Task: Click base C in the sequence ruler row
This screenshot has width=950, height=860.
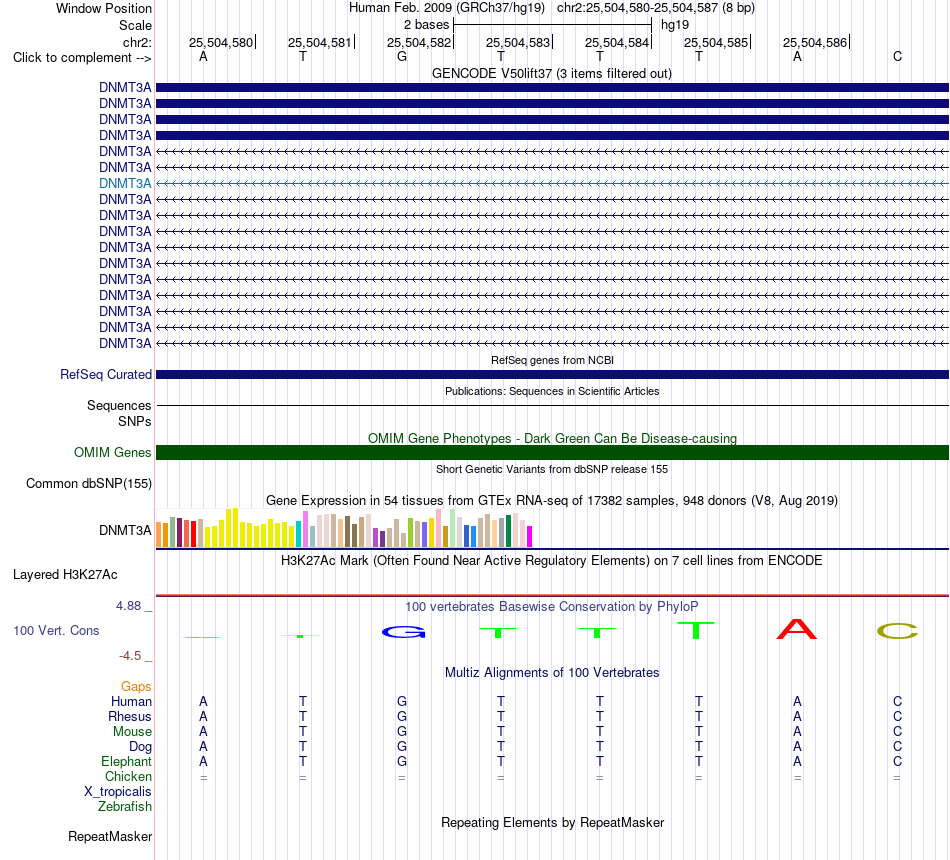Action: (897, 56)
